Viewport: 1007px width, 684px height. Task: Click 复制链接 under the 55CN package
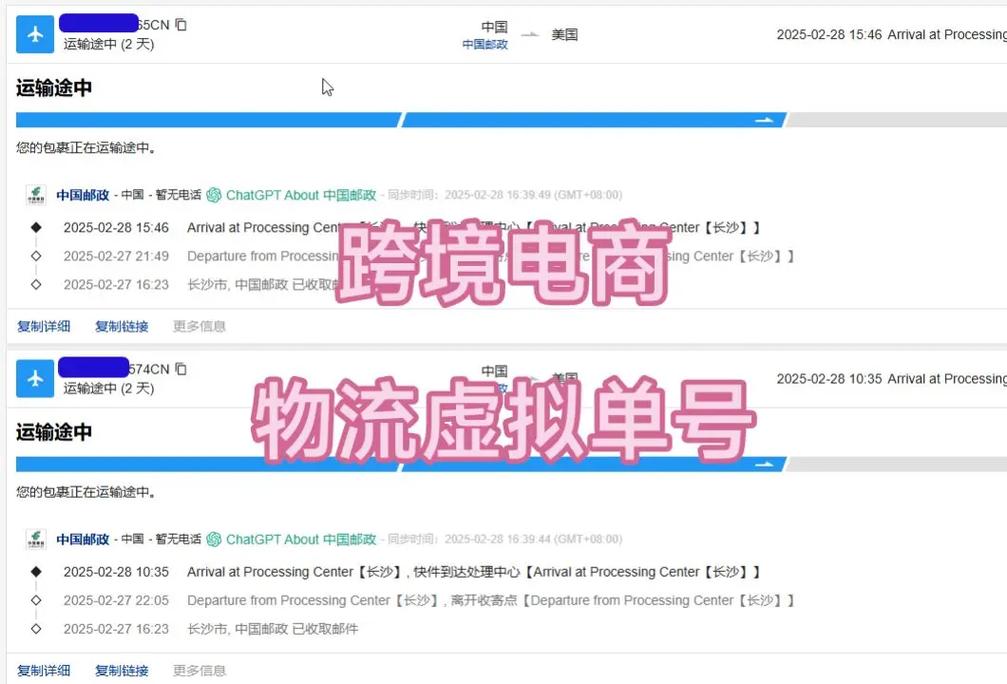click(x=121, y=326)
